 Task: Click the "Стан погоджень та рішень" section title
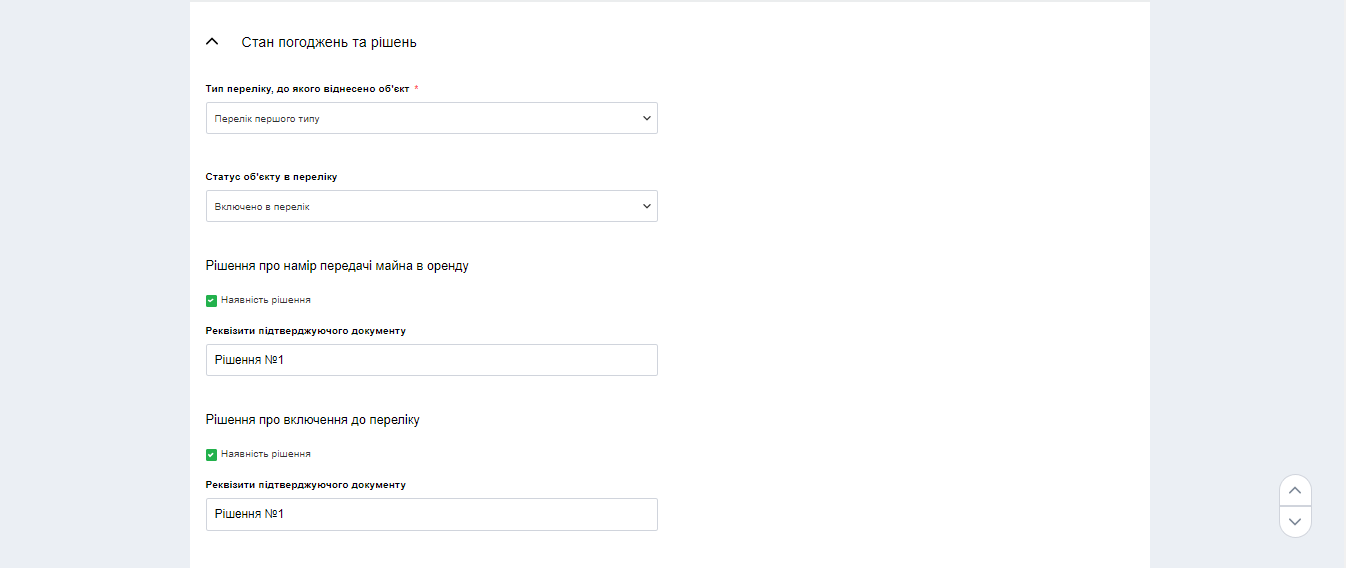329,42
